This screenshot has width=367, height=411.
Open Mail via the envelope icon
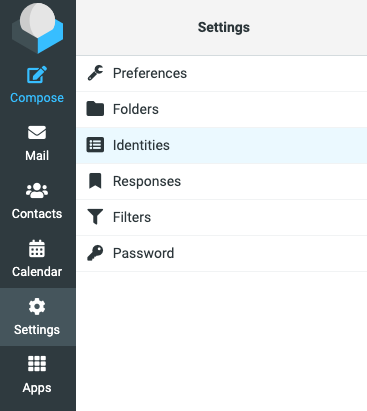[x=37, y=133]
